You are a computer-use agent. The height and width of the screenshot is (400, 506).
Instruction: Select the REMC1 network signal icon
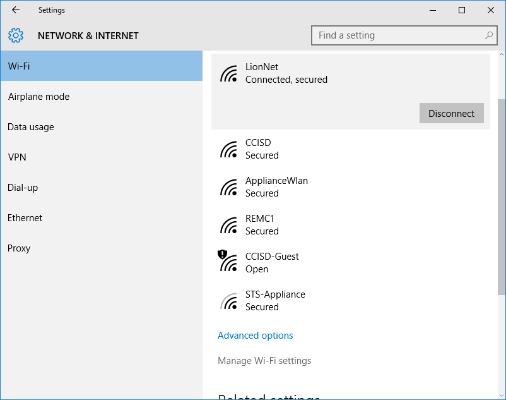[x=229, y=225]
